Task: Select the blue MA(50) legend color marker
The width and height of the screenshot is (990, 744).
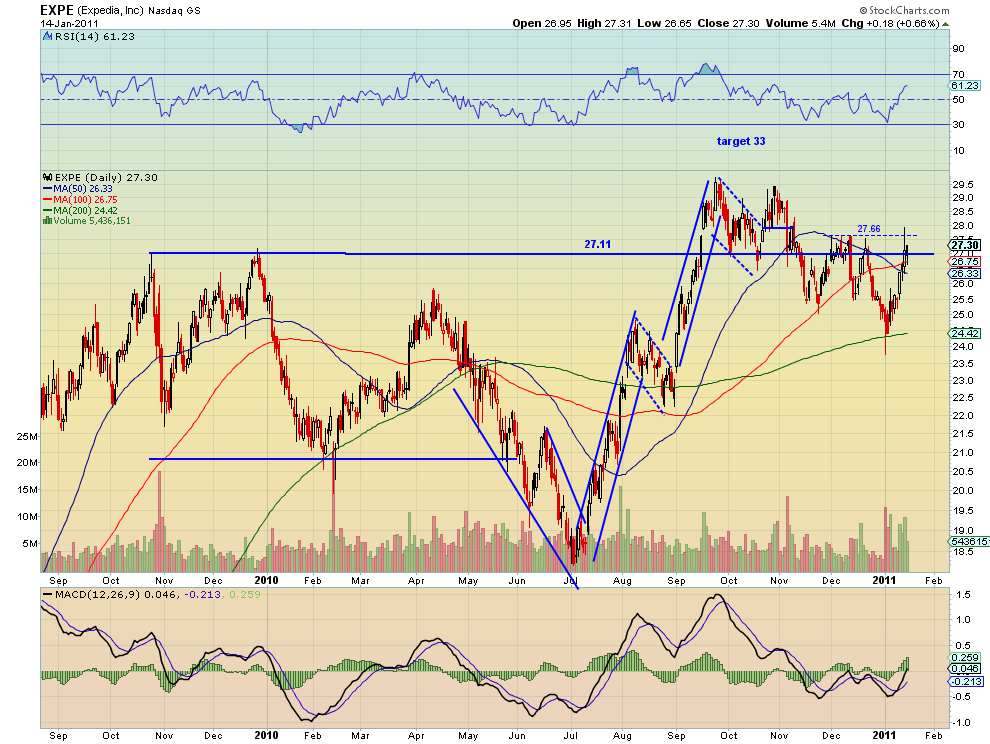Action: click(x=47, y=189)
